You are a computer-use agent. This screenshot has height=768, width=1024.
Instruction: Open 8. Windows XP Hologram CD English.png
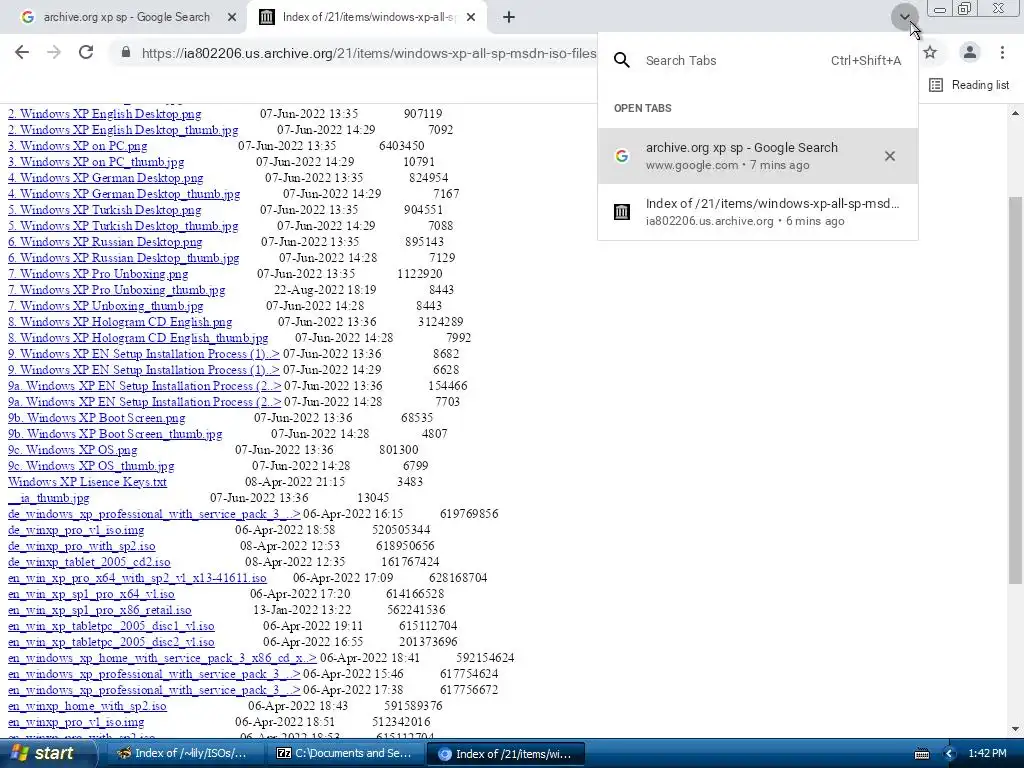120,322
